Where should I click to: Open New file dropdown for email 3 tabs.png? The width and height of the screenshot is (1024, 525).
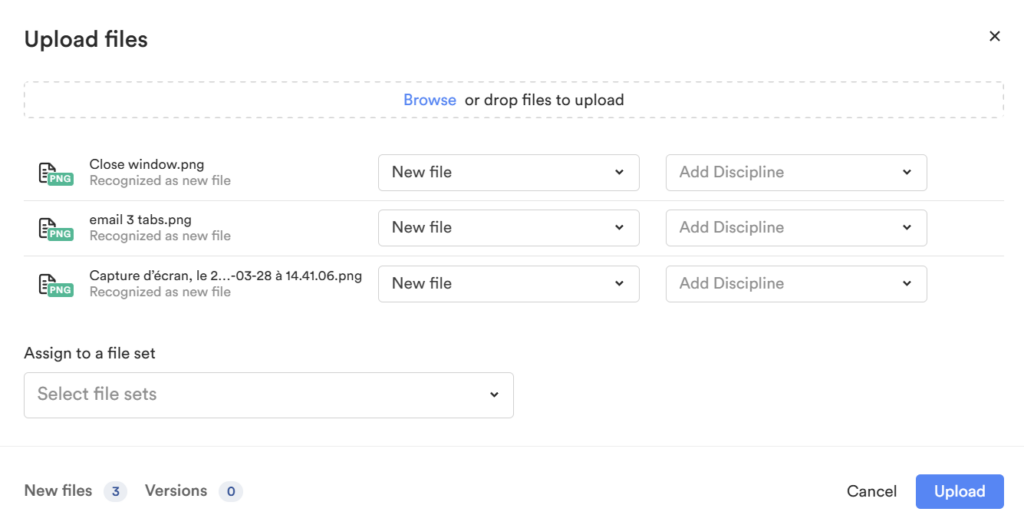pyautogui.click(x=508, y=228)
